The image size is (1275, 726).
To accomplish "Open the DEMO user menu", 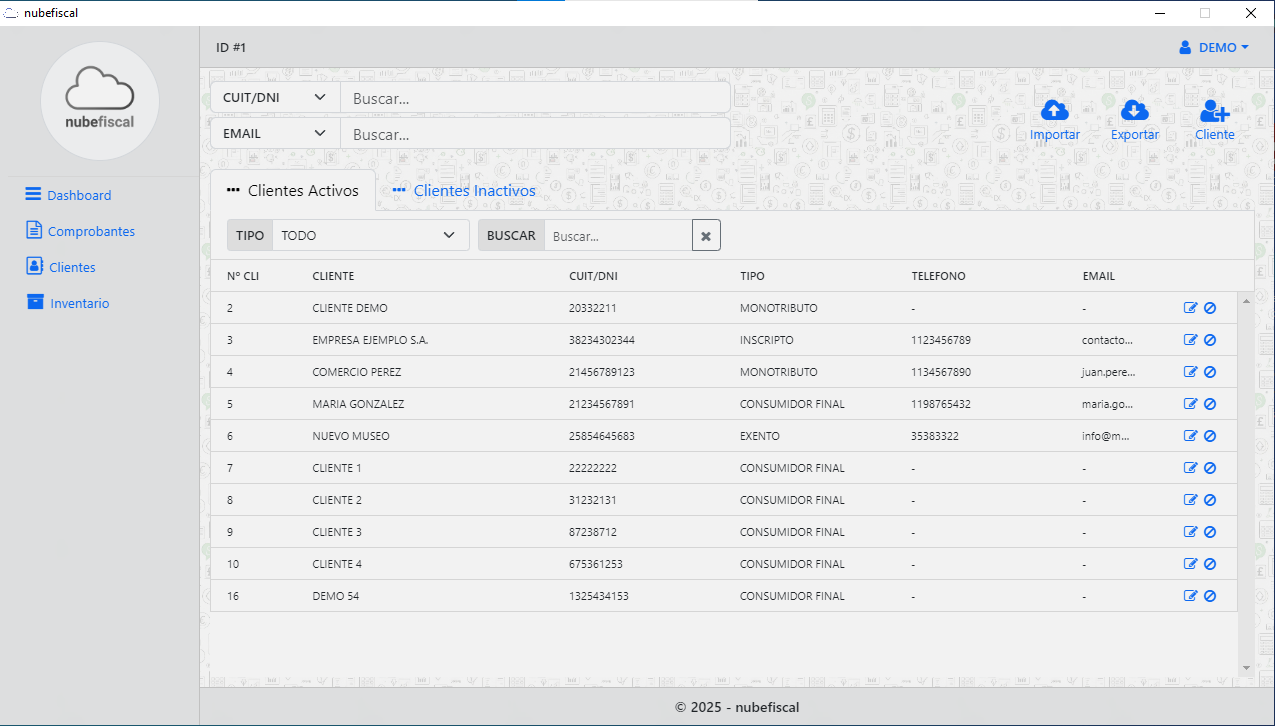I will [1214, 47].
